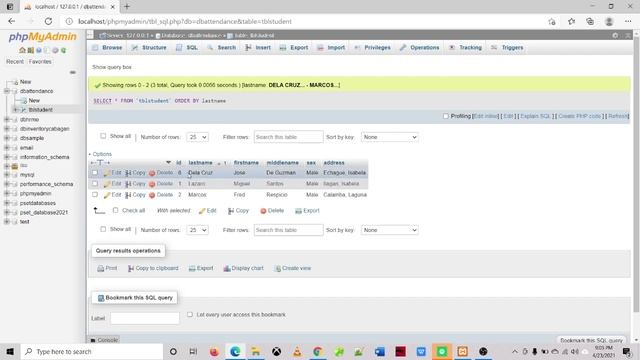Expand the dbhrmo database node
Image resolution: width=640 pixels, height=360 pixels.
click(7, 119)
